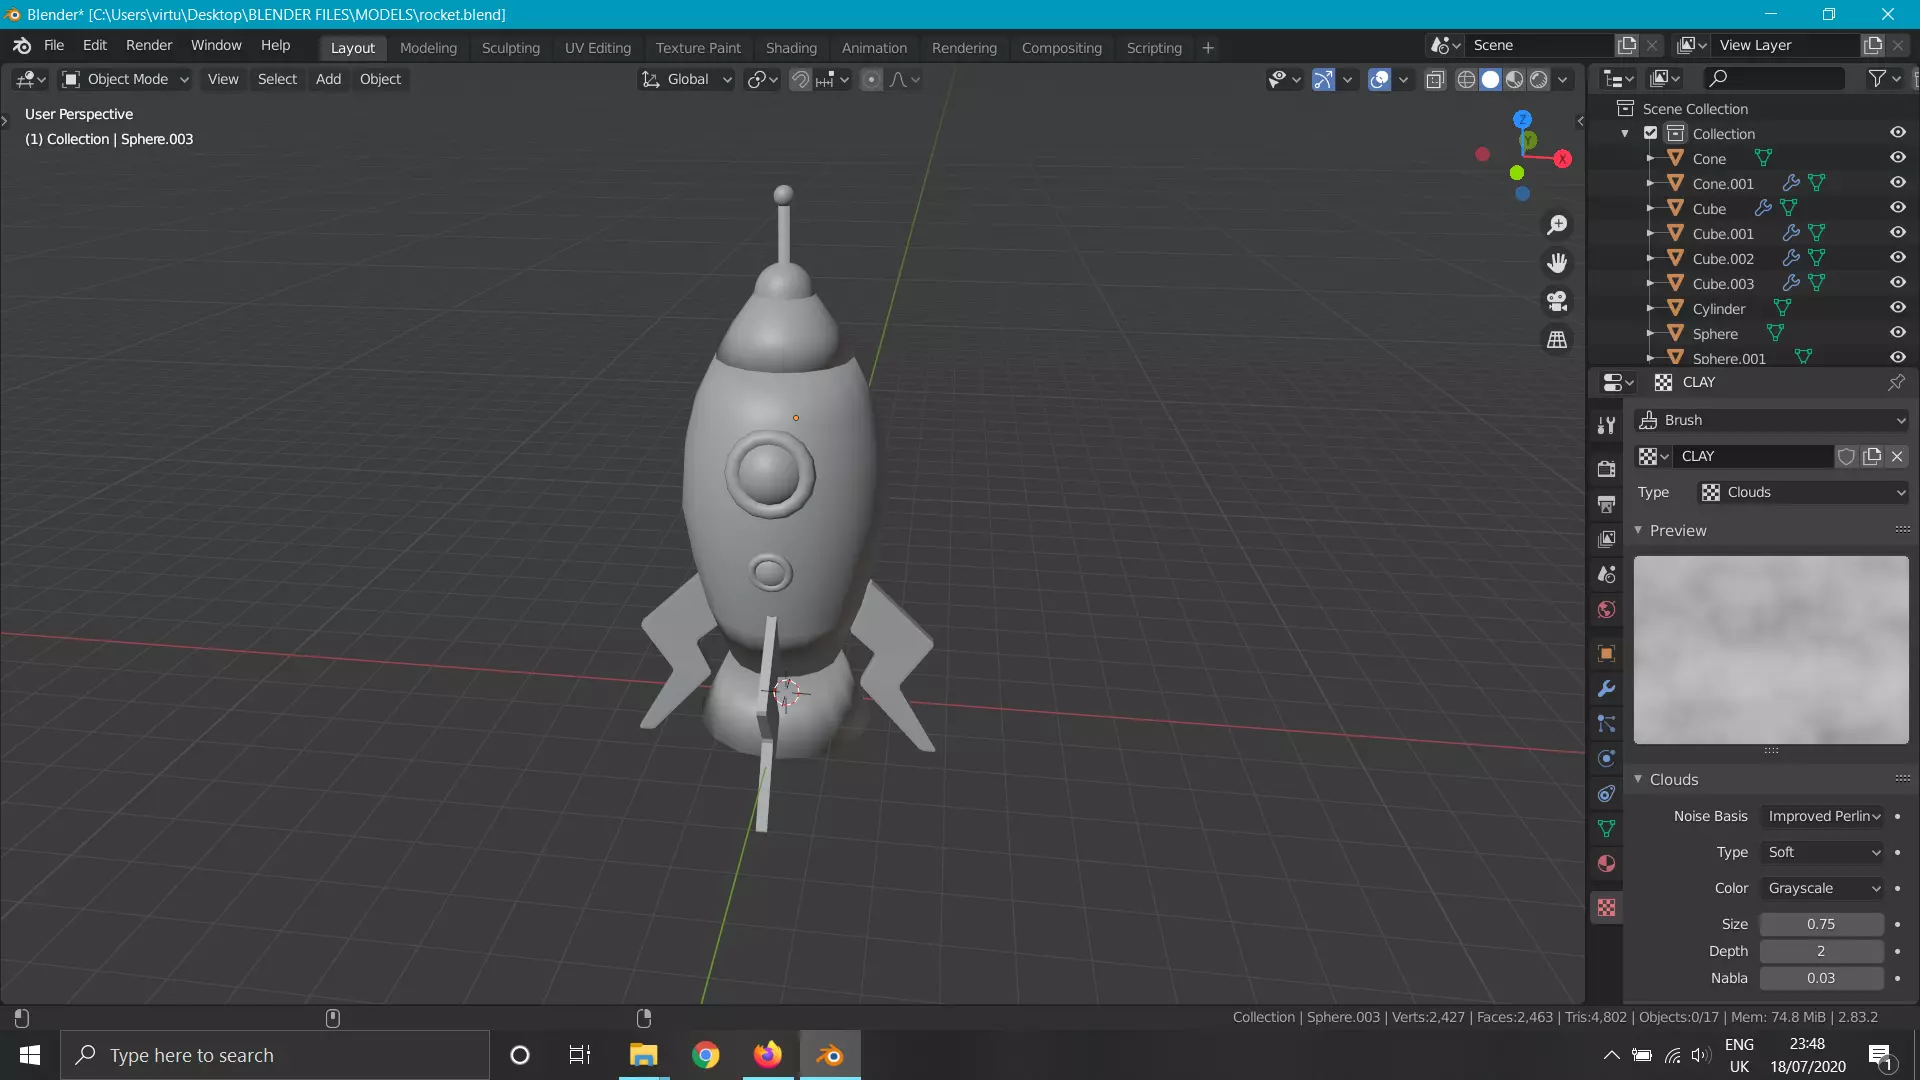Hide the Cylinder object with eye icon
Screen dimensions: 1920x1080
[x=1897, y=308]
